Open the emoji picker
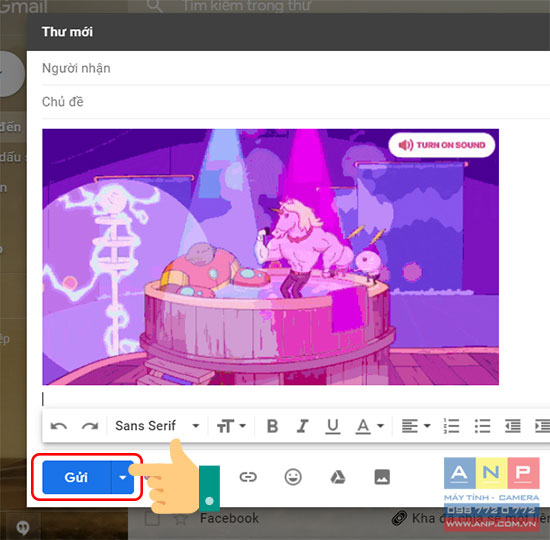550x540 pixels. pyautogui.click(x=293, y=477)
